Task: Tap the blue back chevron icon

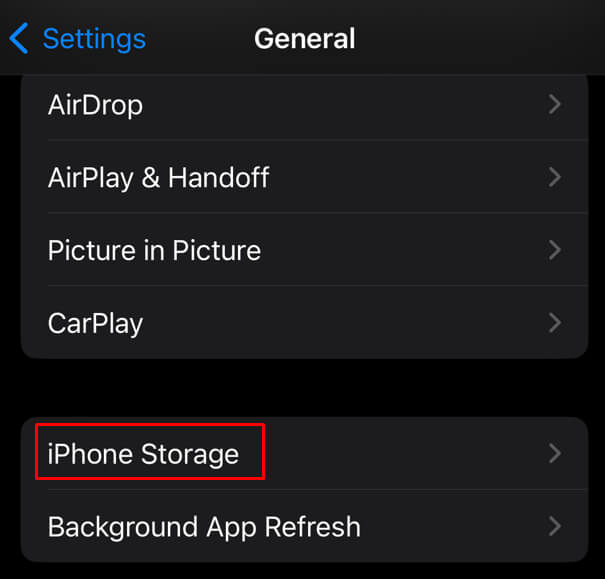Action: [x=19, y=38]
